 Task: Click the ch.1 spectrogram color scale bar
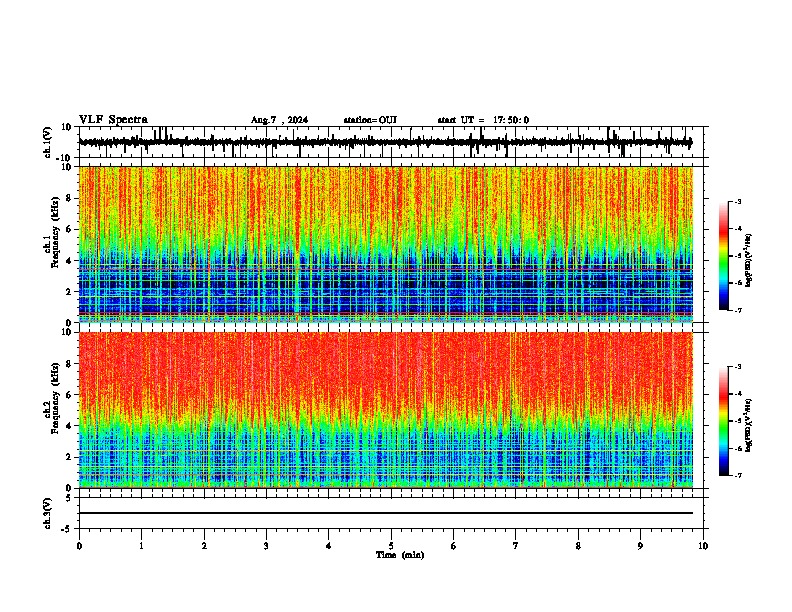click(x=724, y=256)
